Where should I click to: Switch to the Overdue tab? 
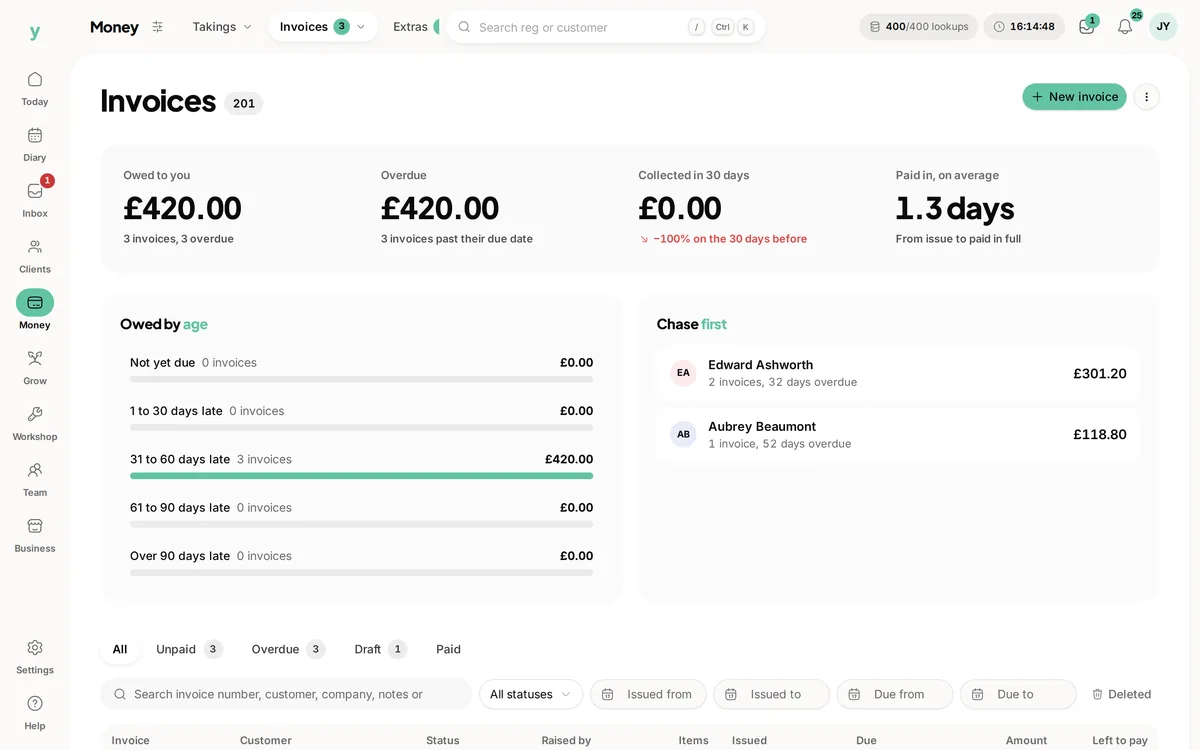(288, 649)
